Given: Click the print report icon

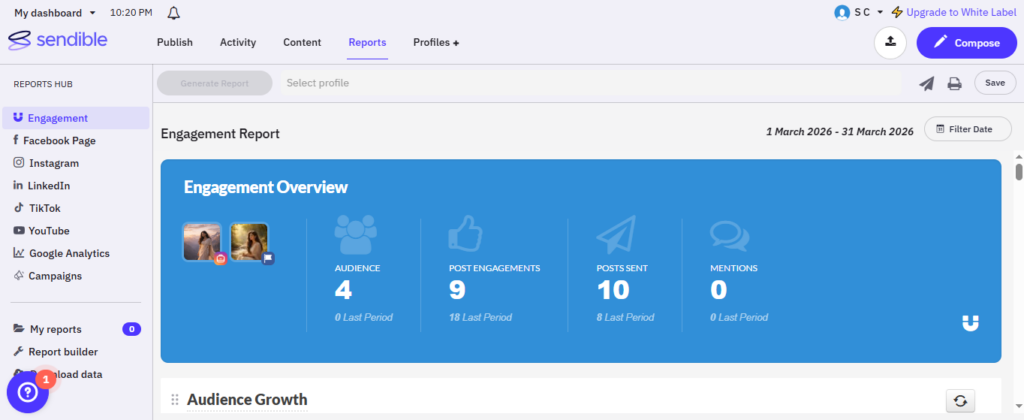Looking at the screenshot, I should (x=955, y=84).
